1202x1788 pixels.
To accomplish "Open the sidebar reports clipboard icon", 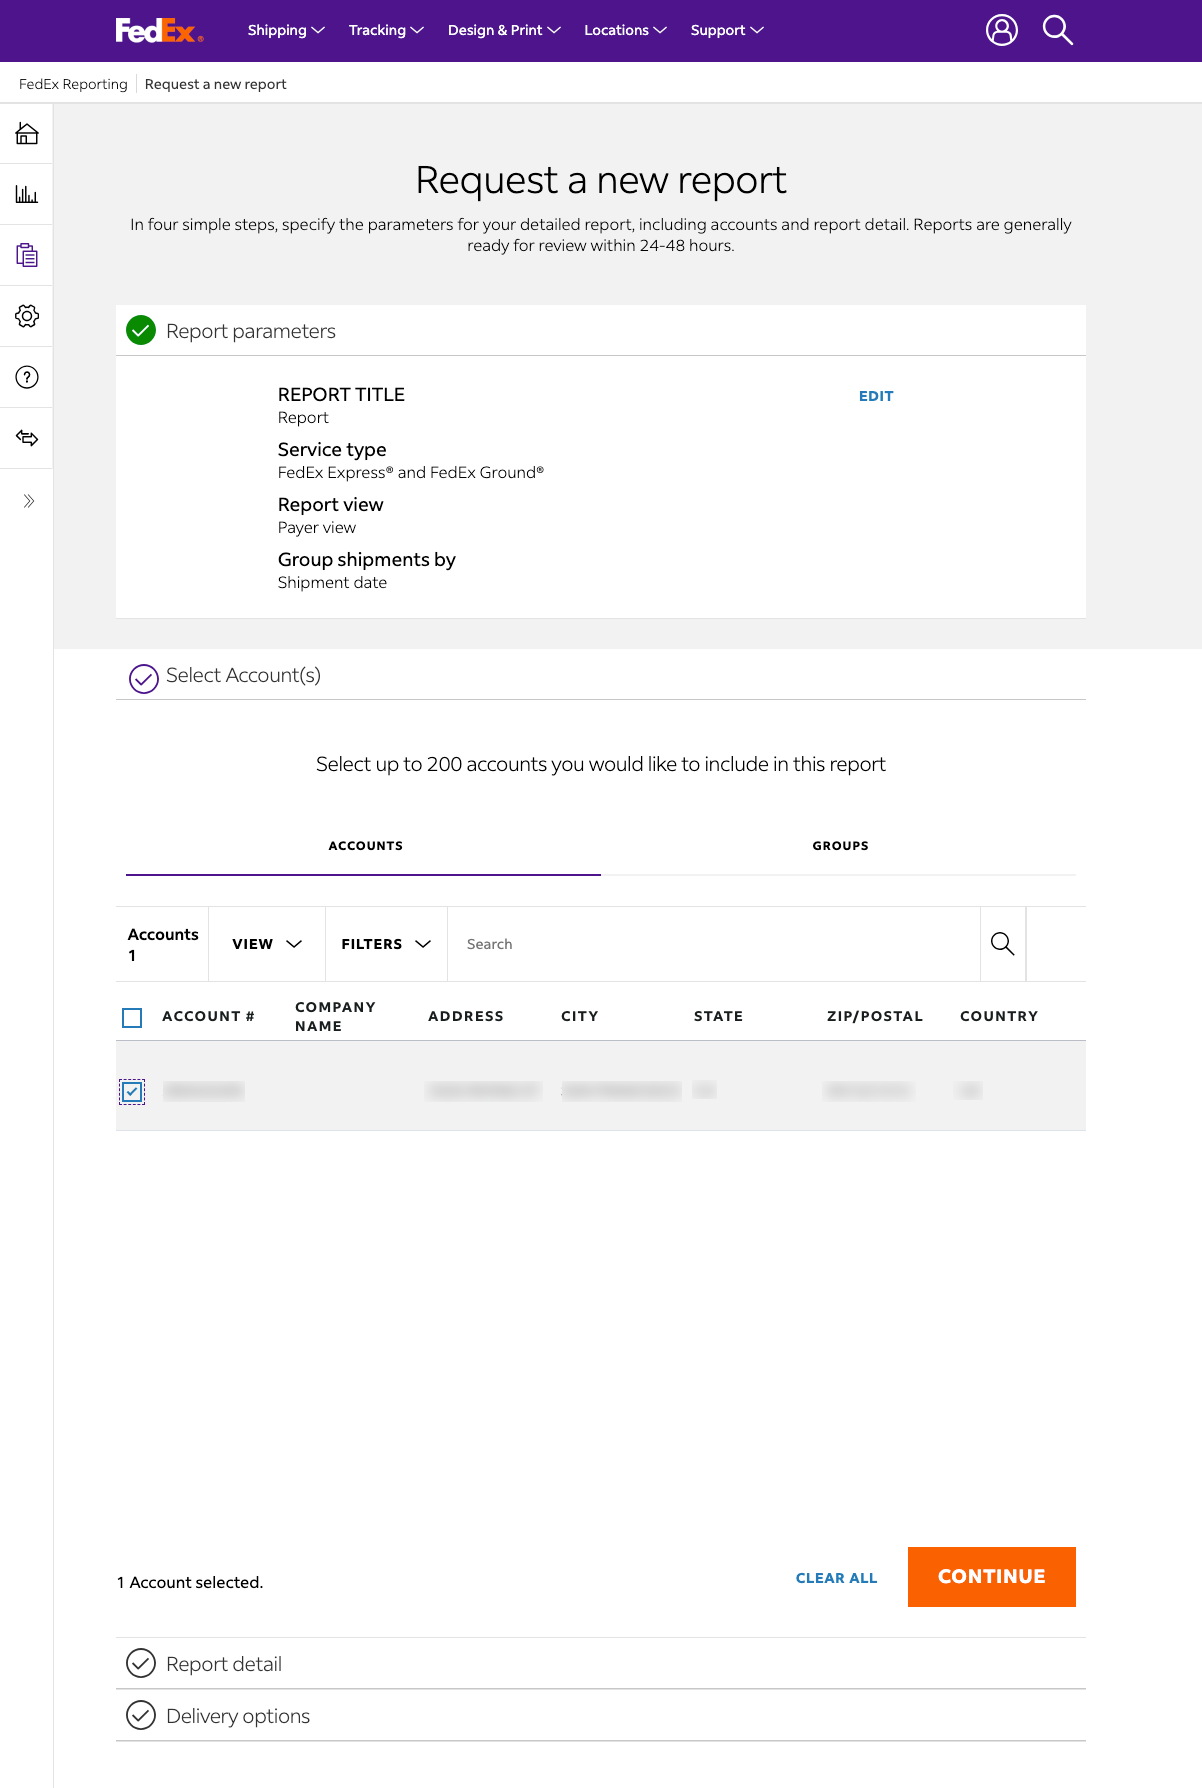I will [x=27, y=255].
